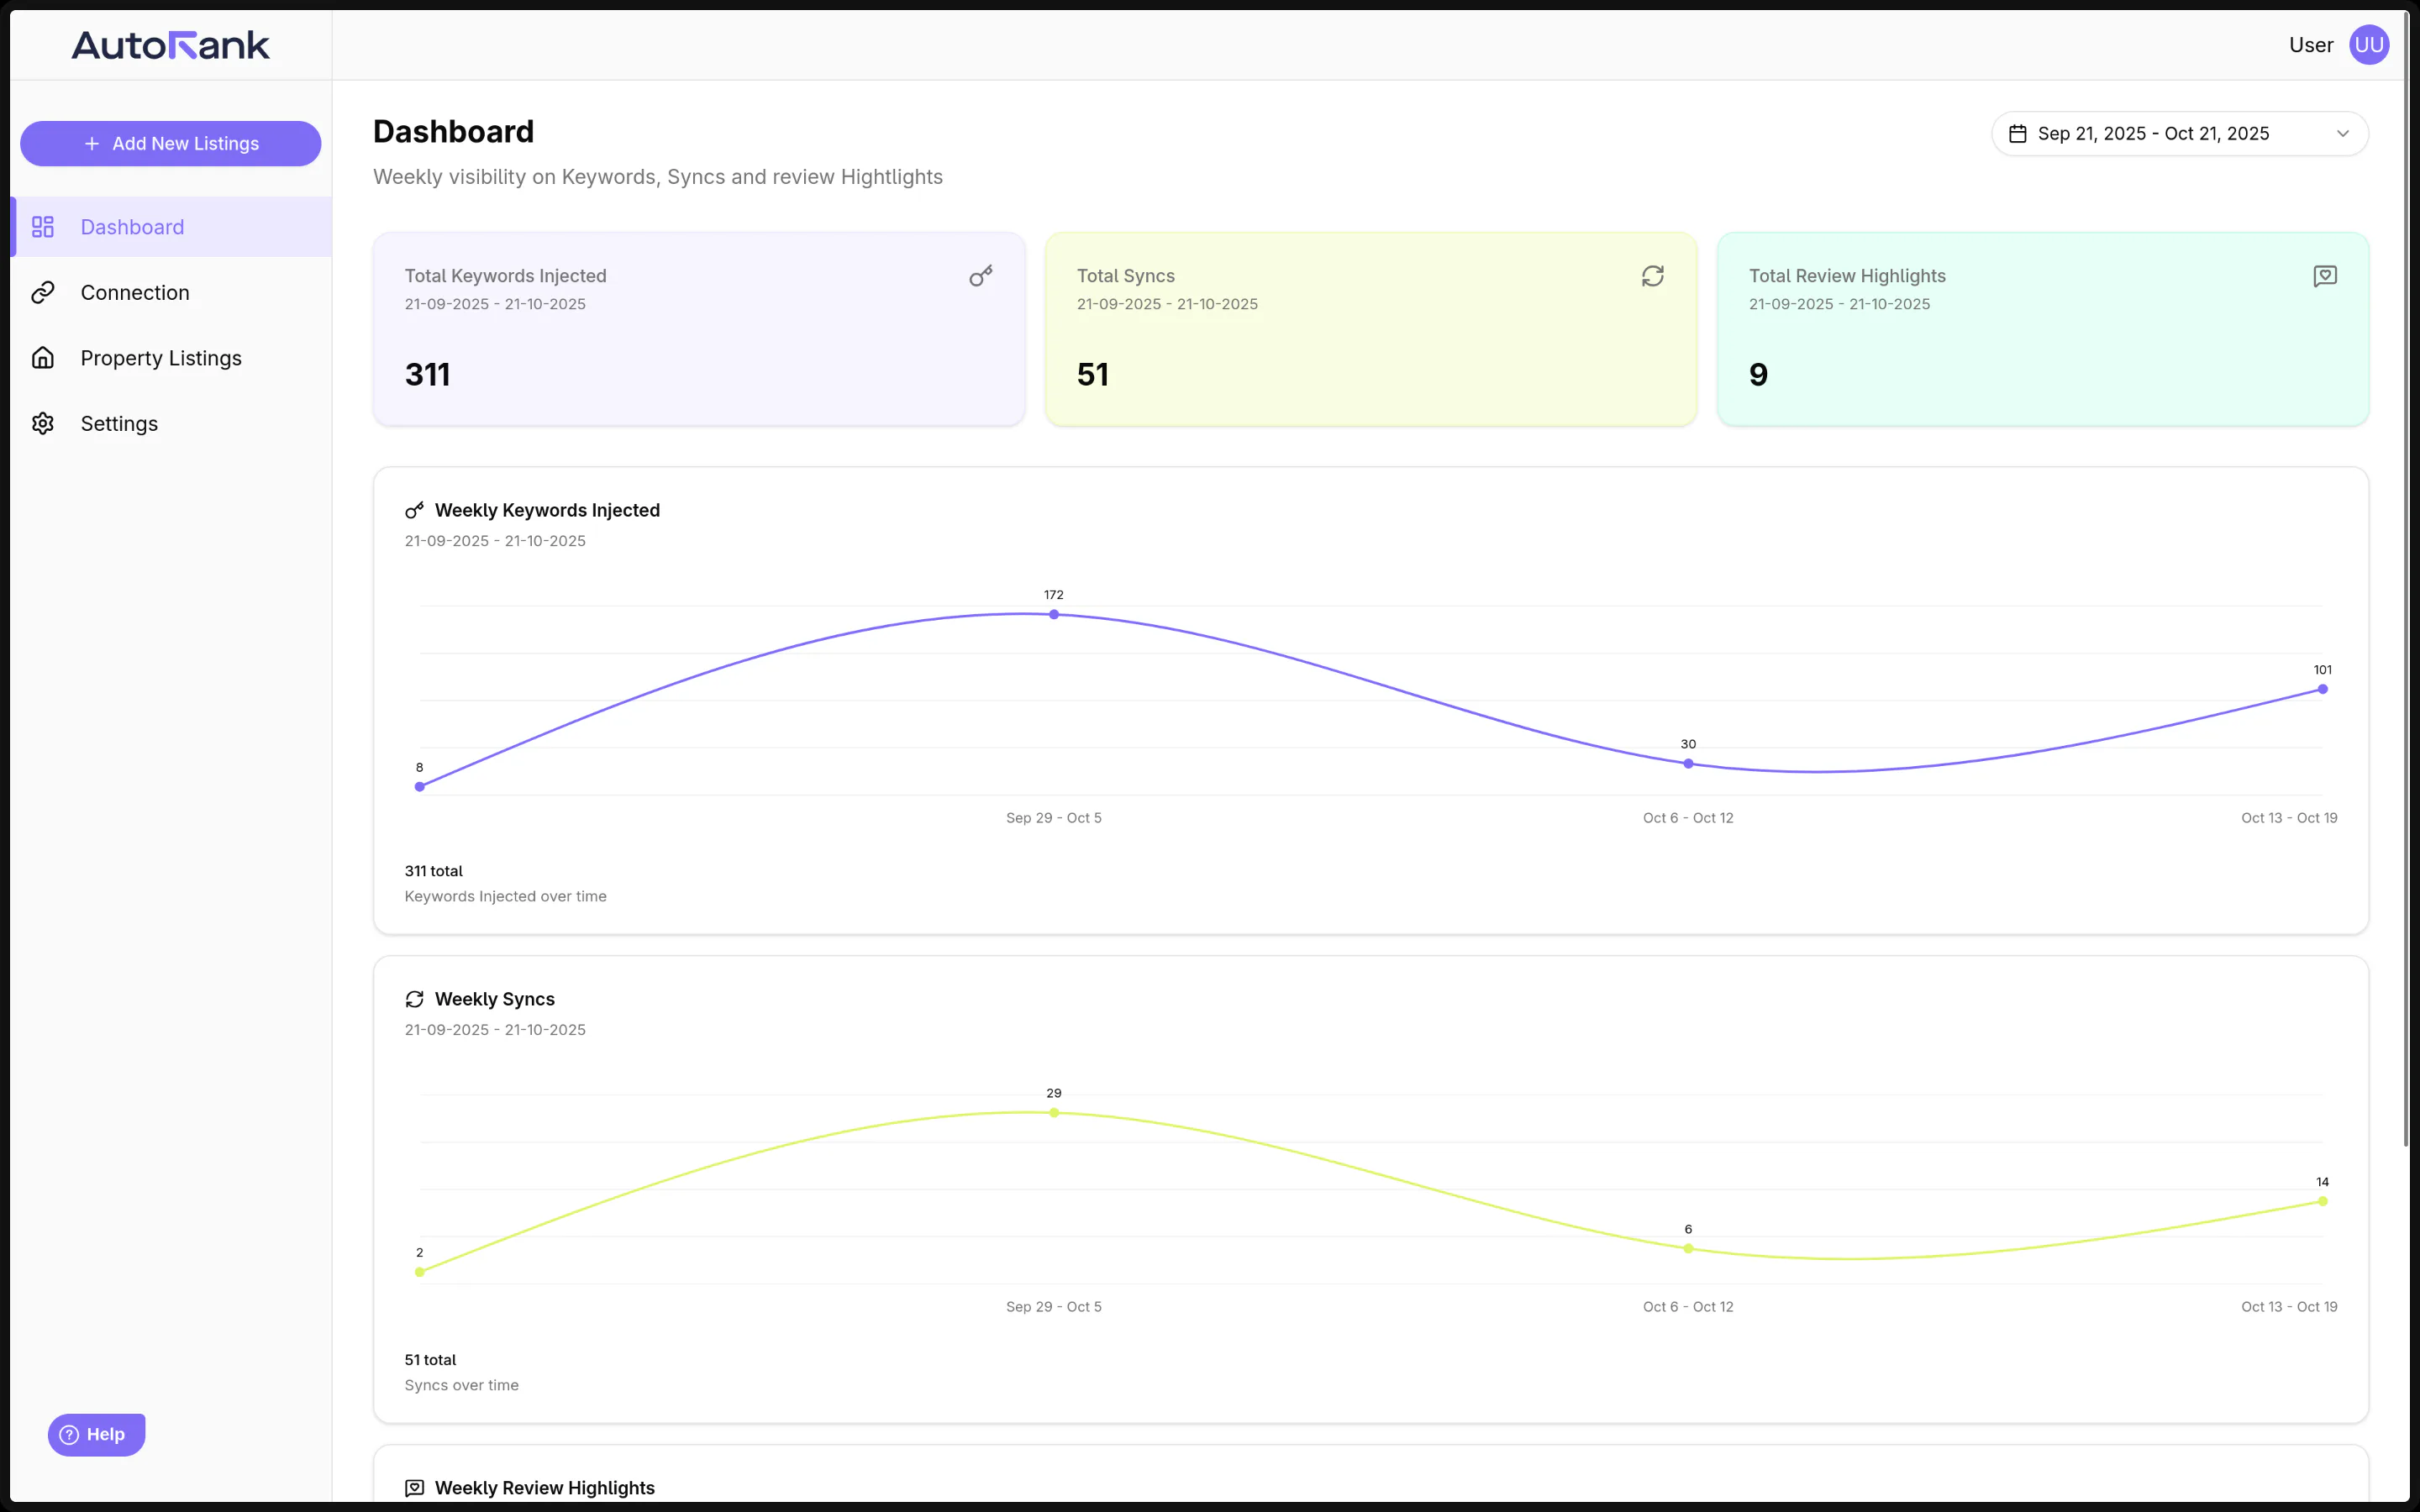2420x1512 pixels.
Task: Click 'Sep 29 - Oct 5' label on syncs chart
Action: click(x=1054, y=1307)
